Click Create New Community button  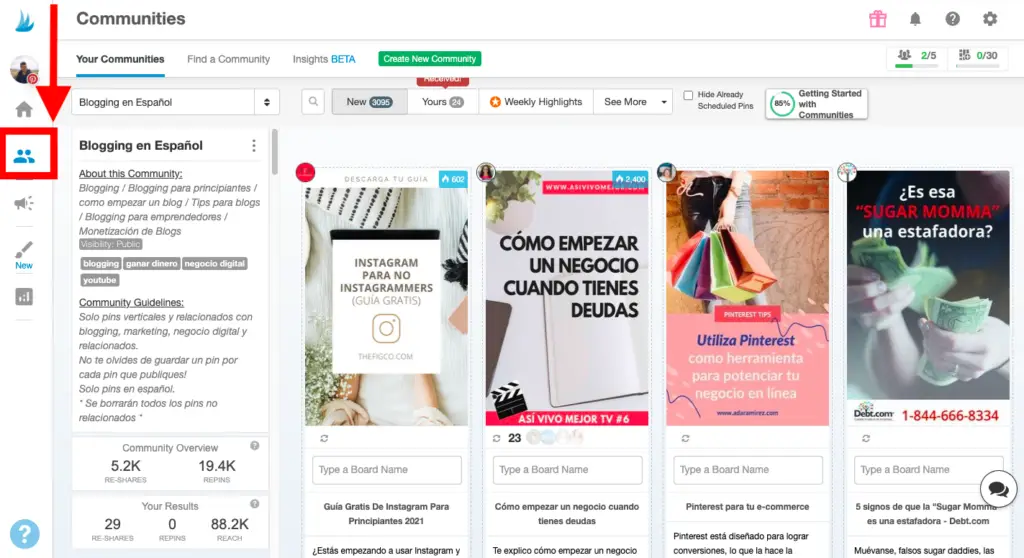(x=430, y=59)
